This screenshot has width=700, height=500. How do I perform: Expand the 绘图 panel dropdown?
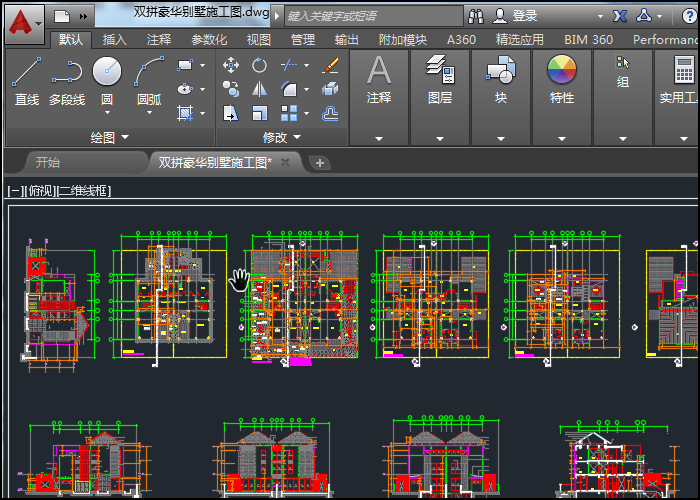coord(125,138)
